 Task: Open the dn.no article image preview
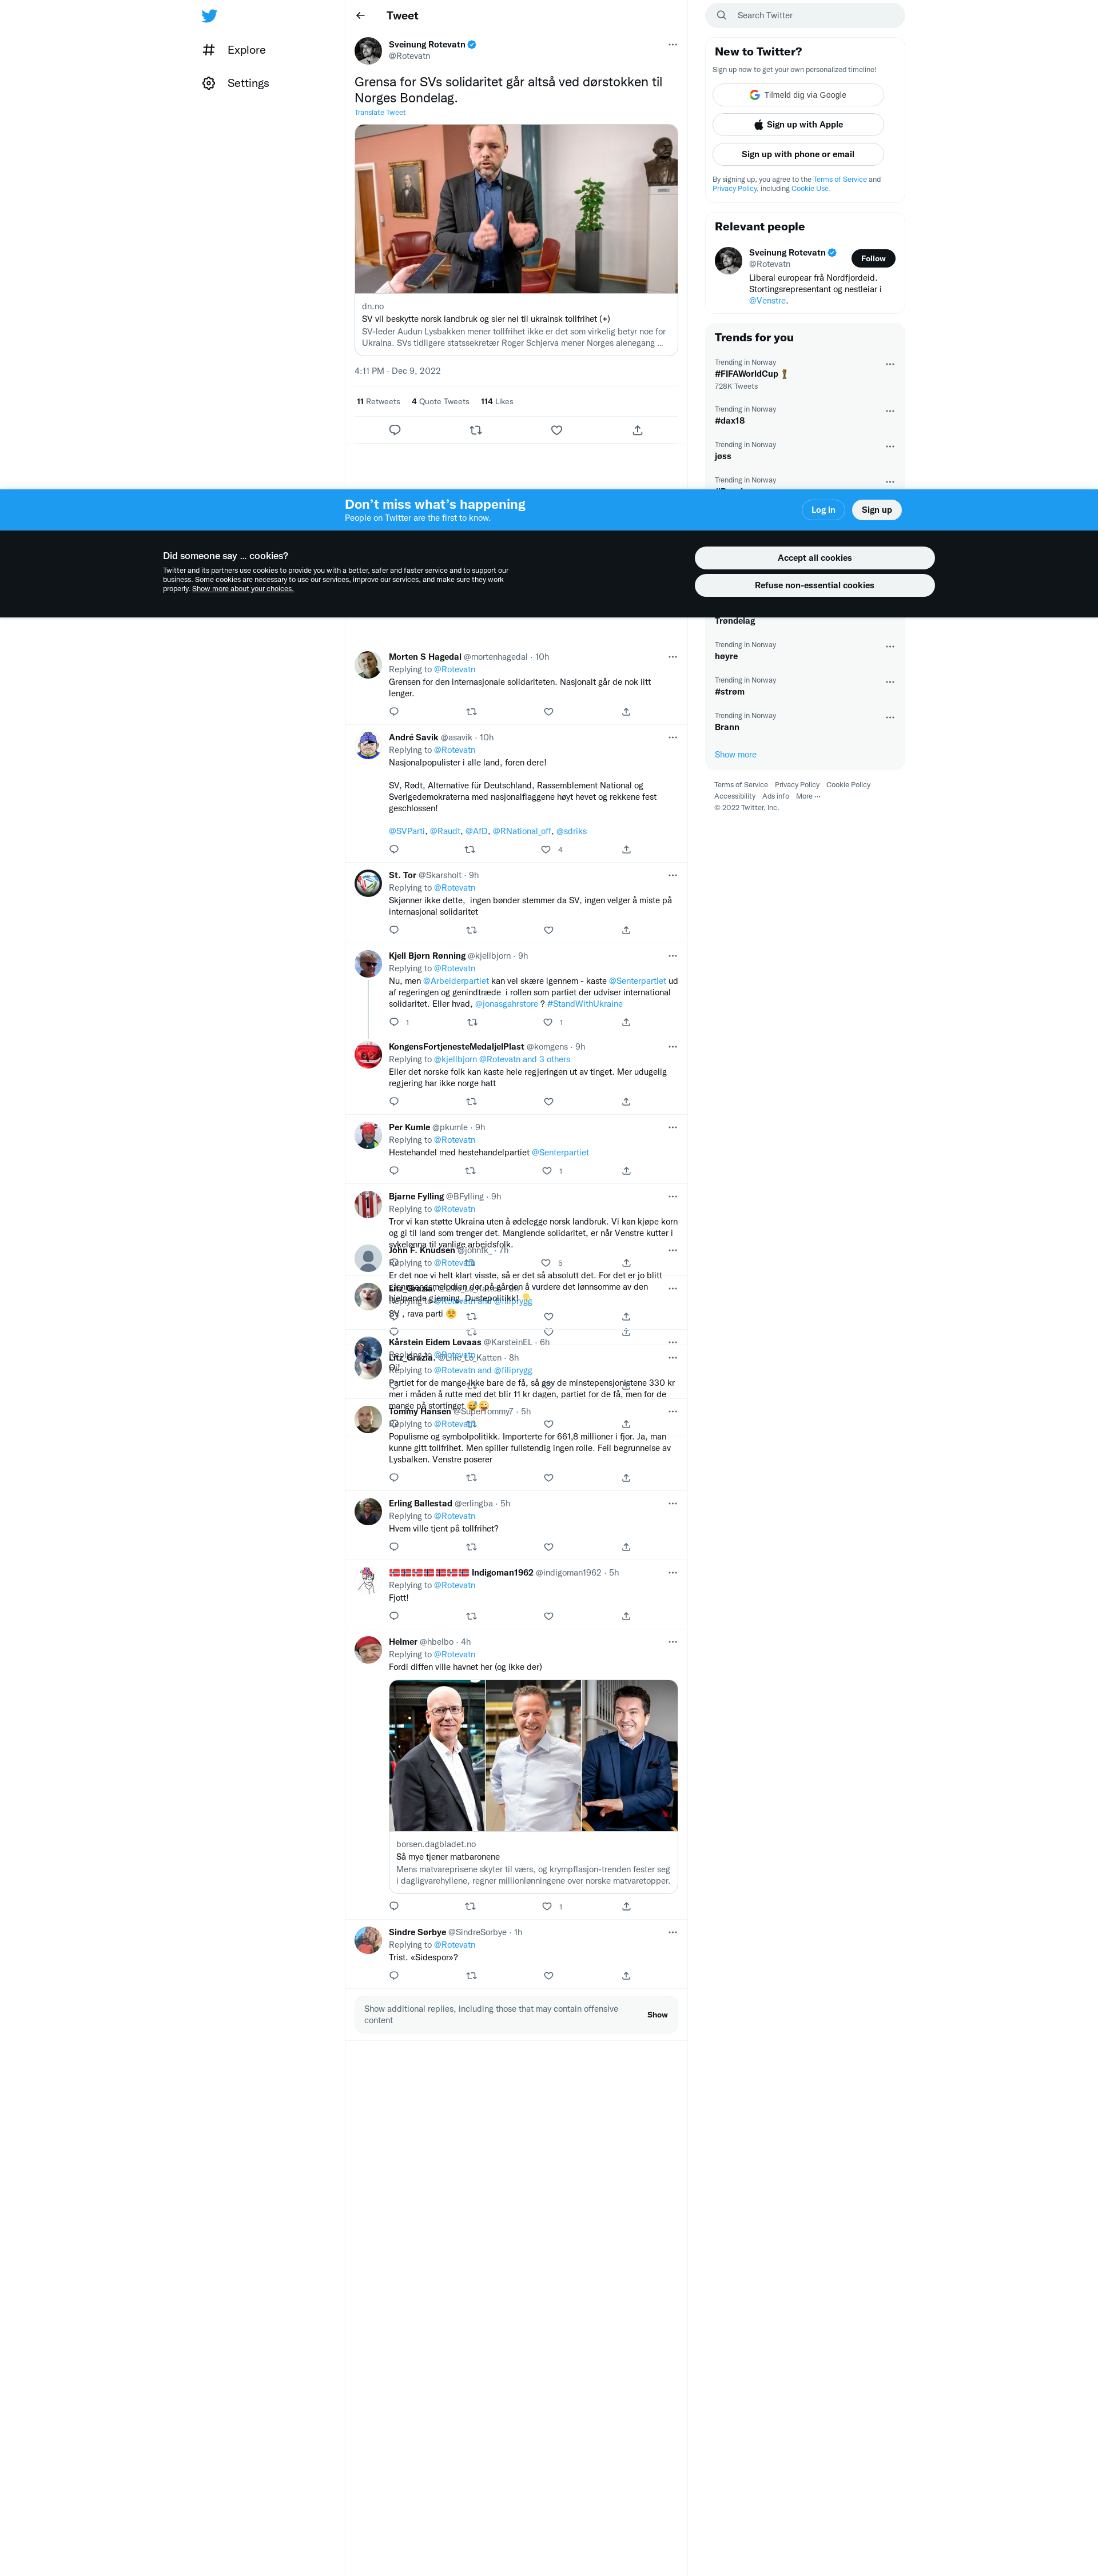[x=516, y=209]
